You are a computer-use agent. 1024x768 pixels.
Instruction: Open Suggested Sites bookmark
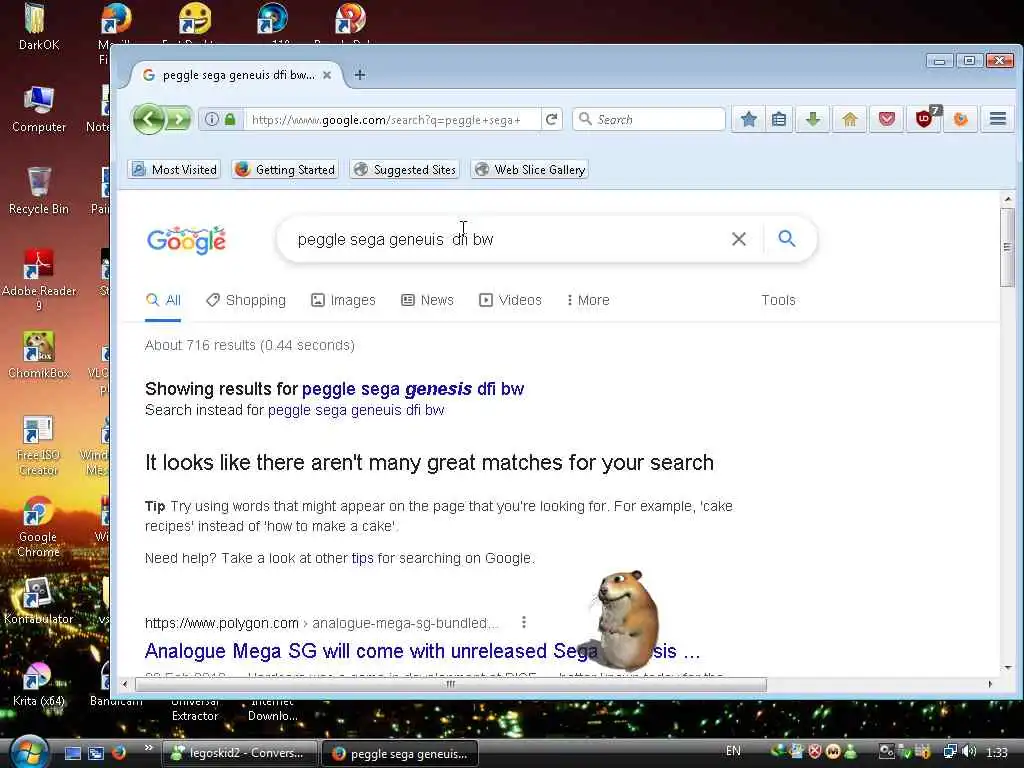click(404, 170)
